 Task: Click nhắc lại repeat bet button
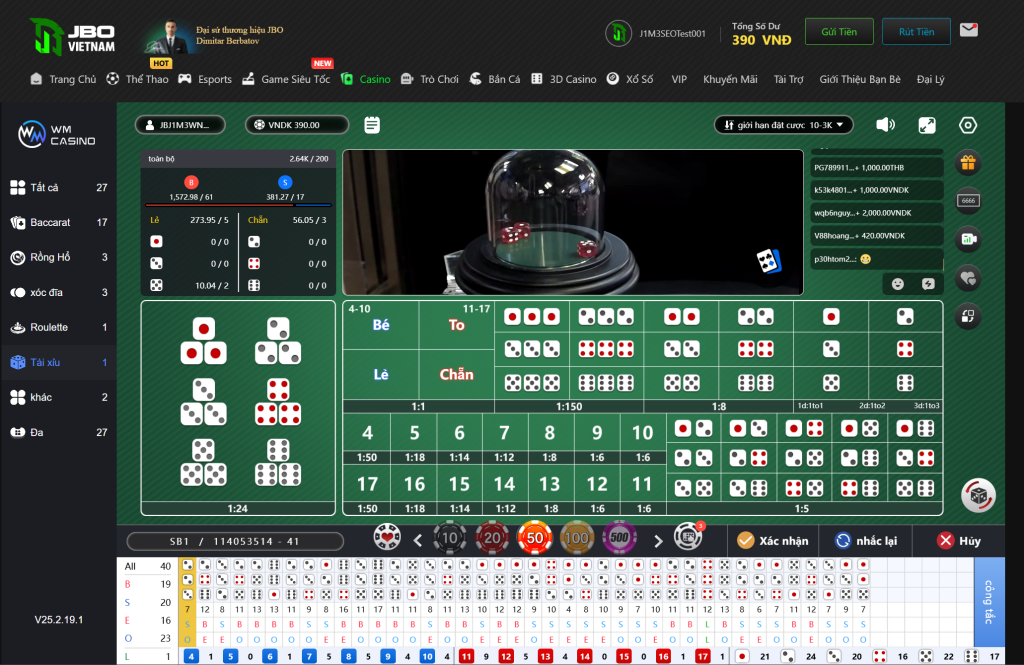[866, 540]
